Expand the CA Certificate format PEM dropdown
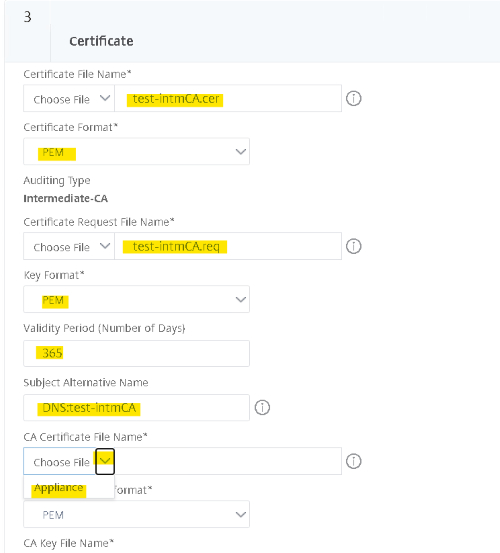The image size is (500, 553). pyautogui.click(x=136, y=514)
